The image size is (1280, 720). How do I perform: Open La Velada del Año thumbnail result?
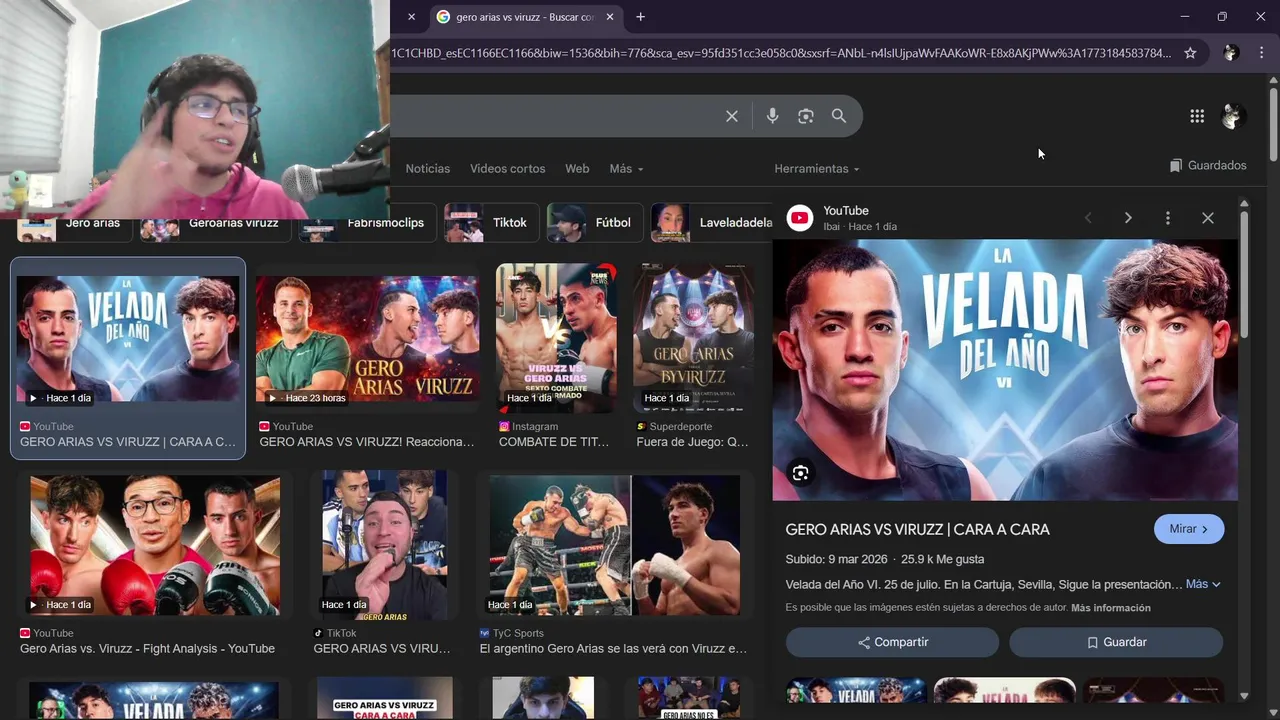click(128, 339)
